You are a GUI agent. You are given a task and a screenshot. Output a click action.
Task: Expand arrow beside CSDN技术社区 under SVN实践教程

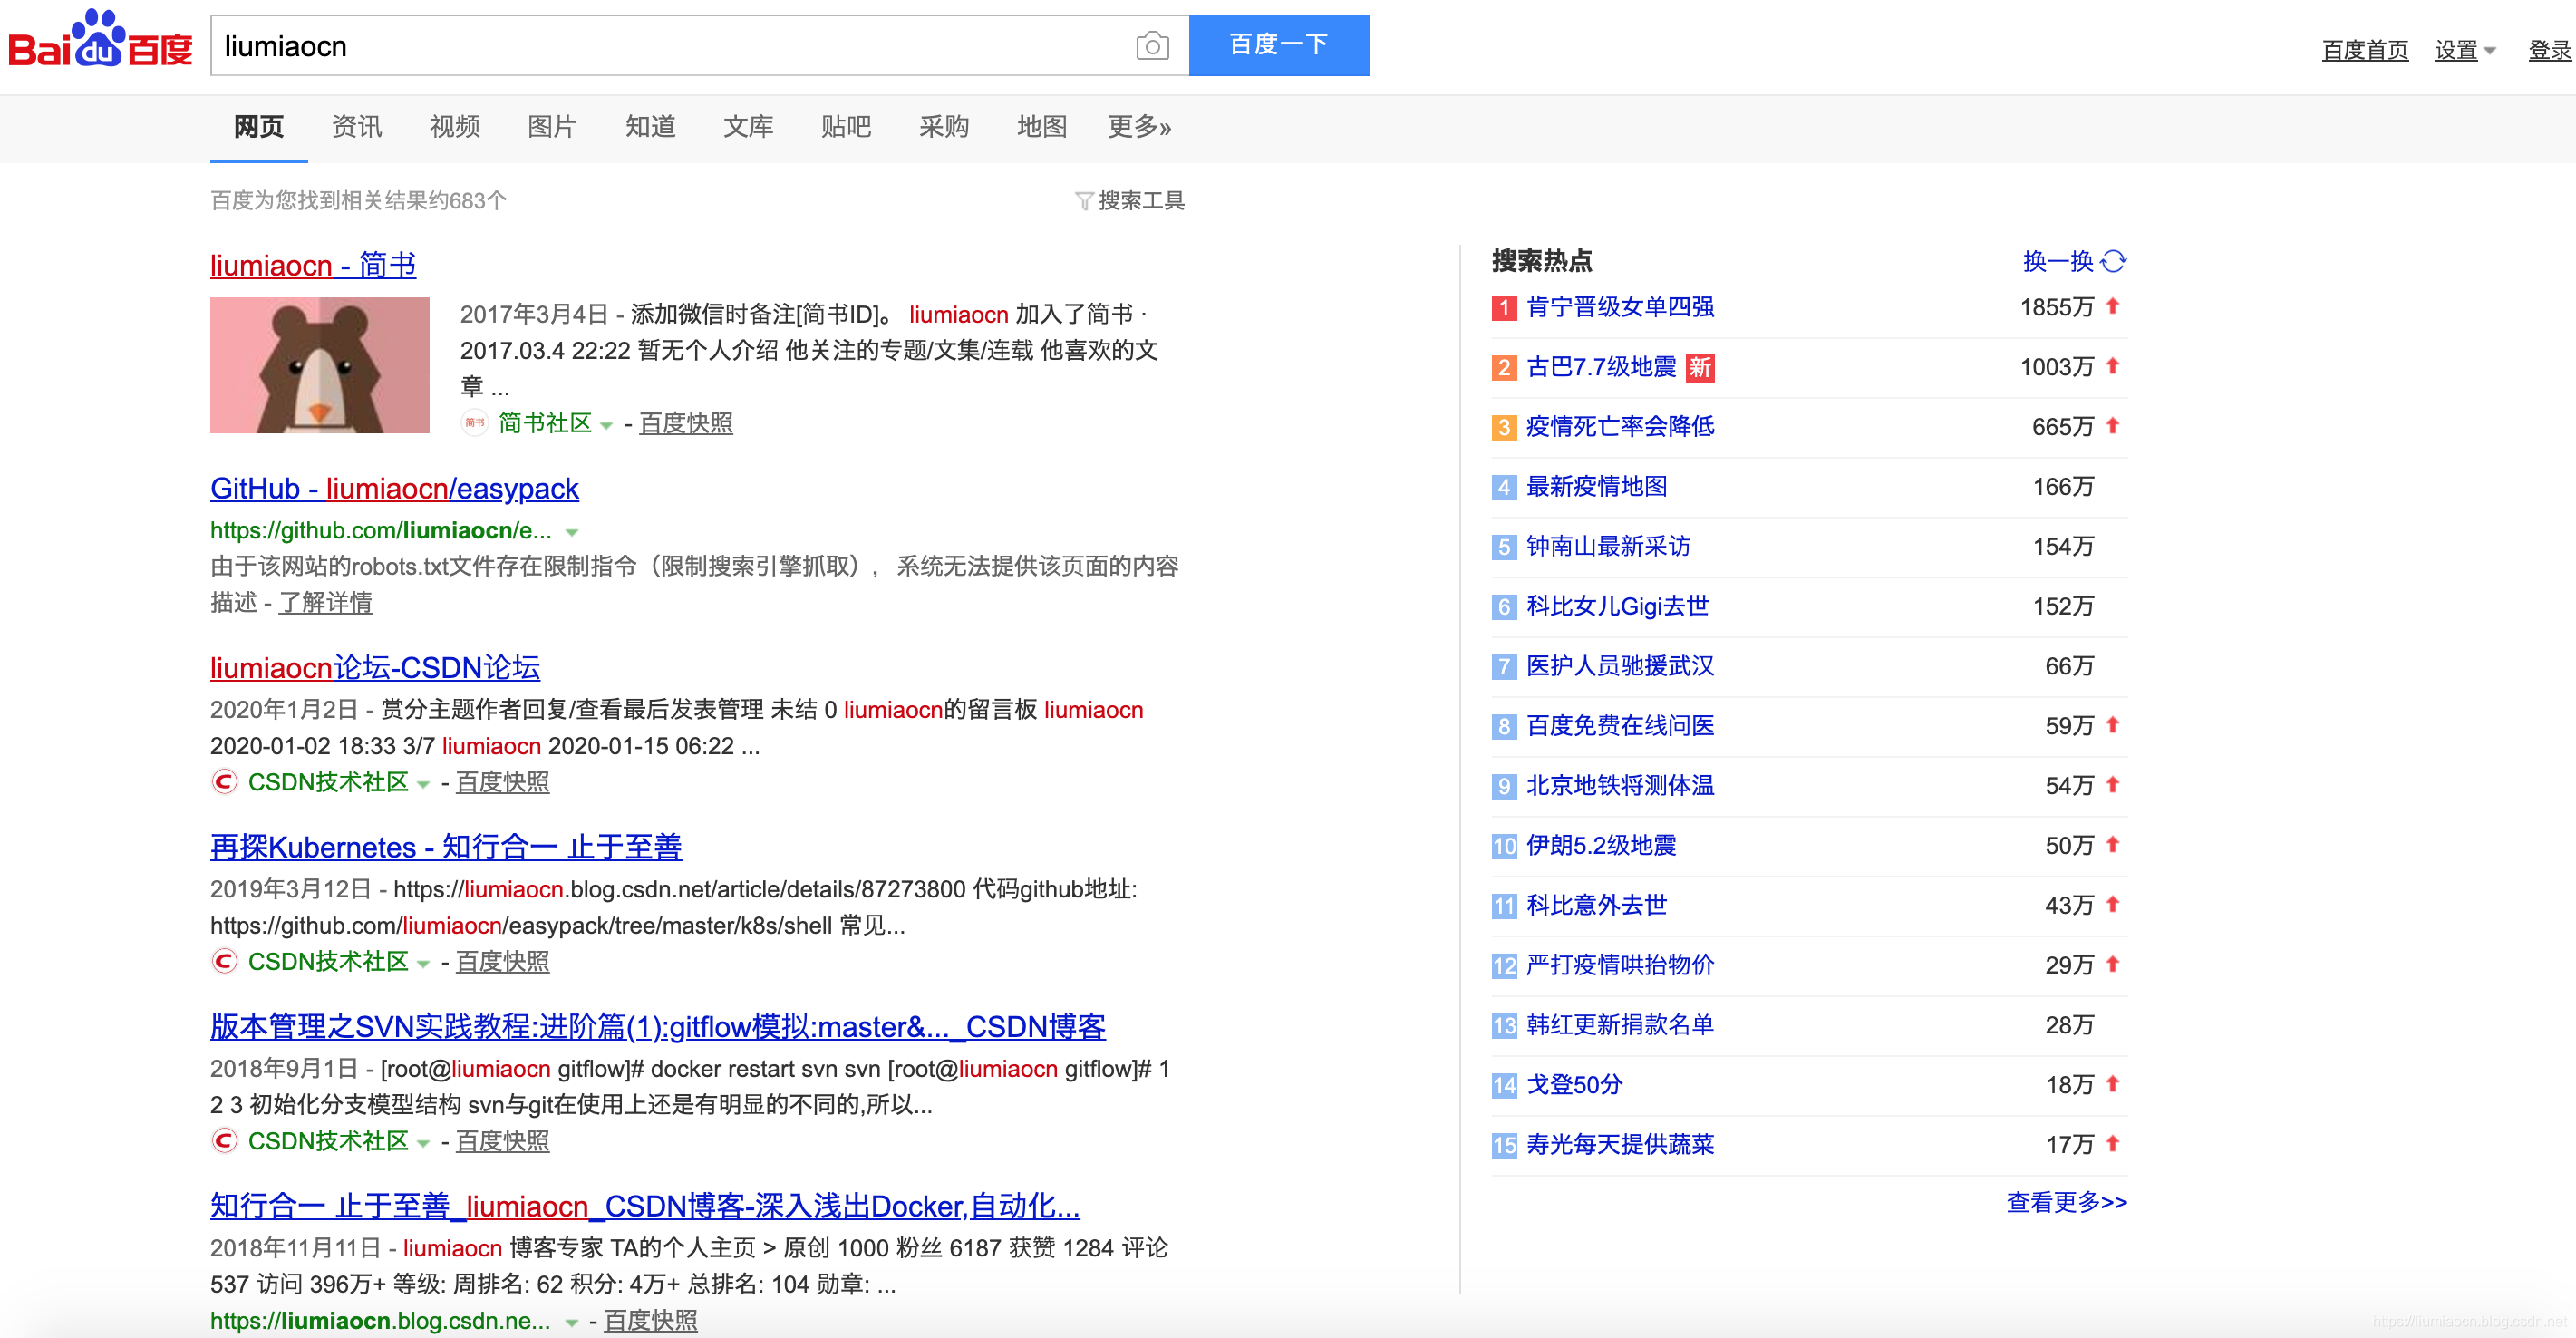423,1144
